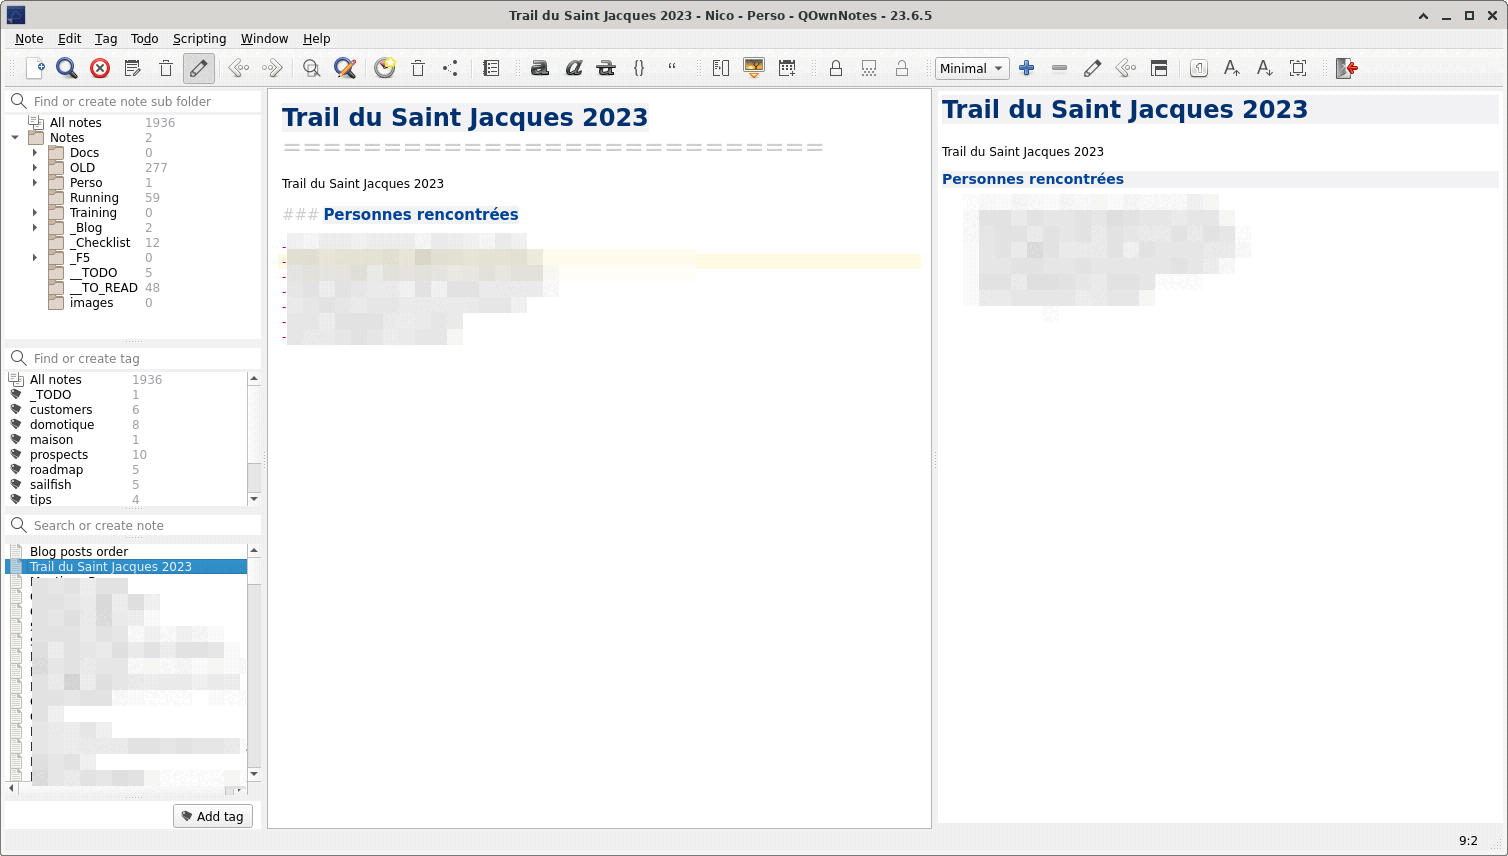Toggle note edit mode pencil button

[199, 68]
